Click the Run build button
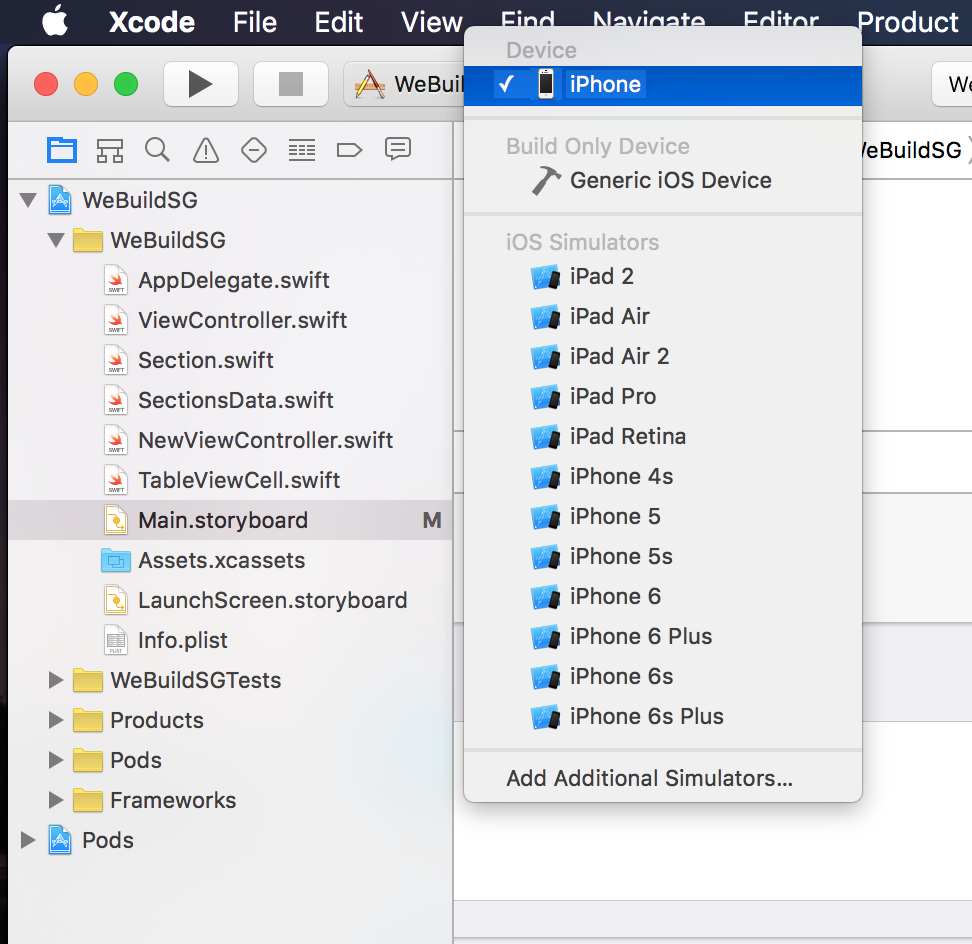972x944 pixels. click(x=201, y=84)
